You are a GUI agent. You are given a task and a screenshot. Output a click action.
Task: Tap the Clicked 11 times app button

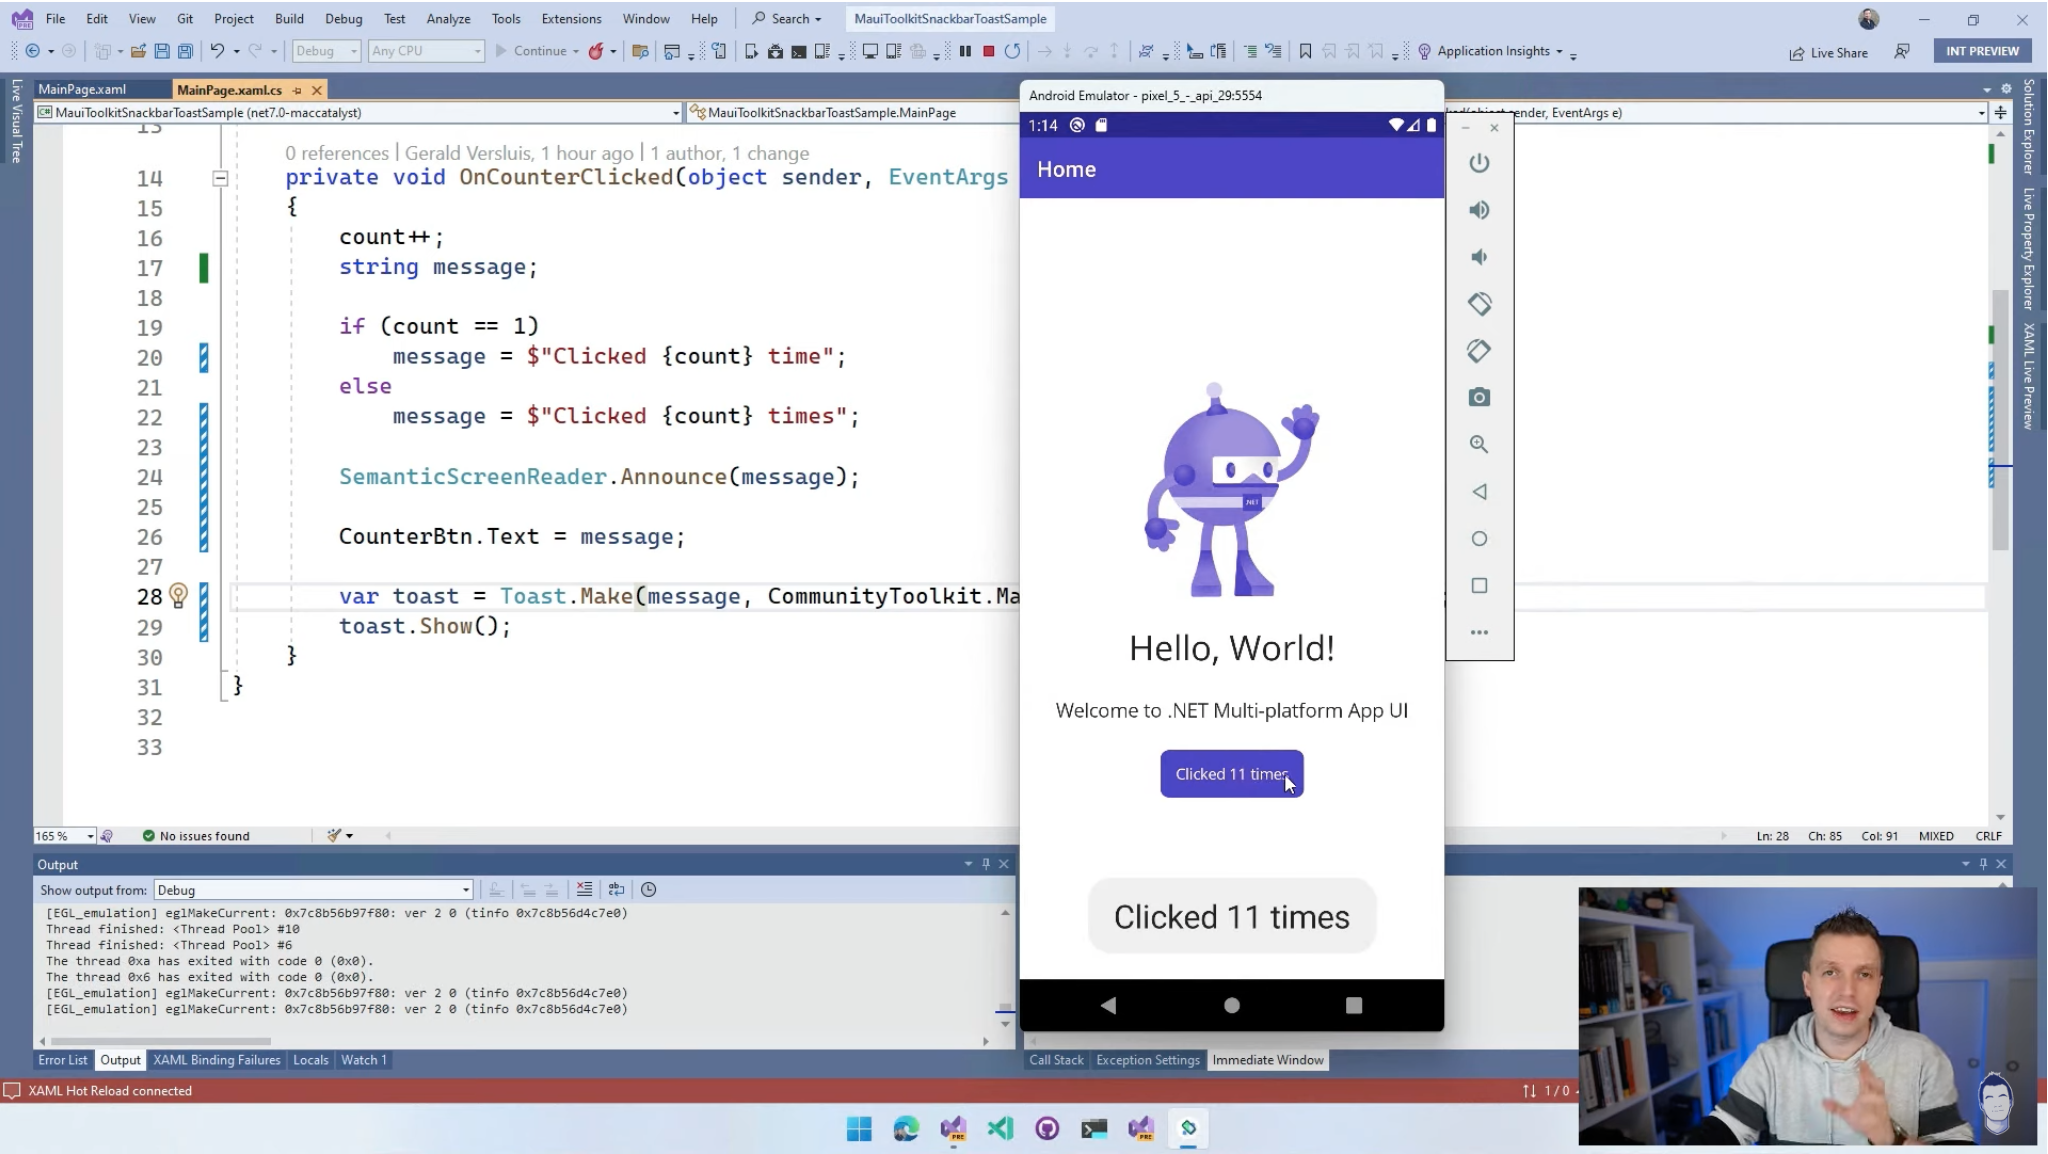click(x=1232, y=774)
